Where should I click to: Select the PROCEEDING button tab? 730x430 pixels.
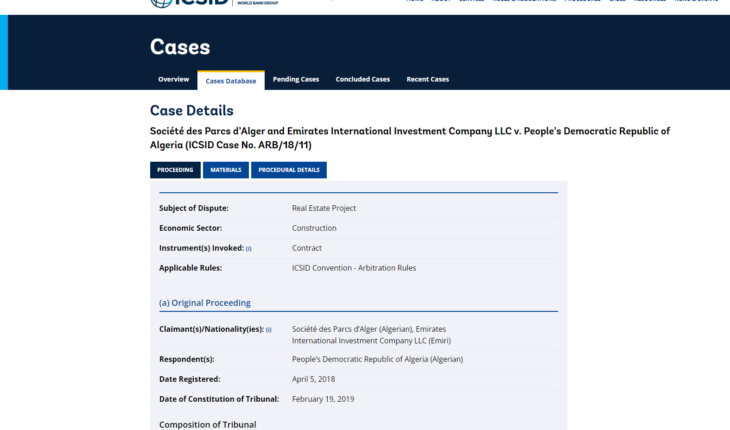click(175, 170)
